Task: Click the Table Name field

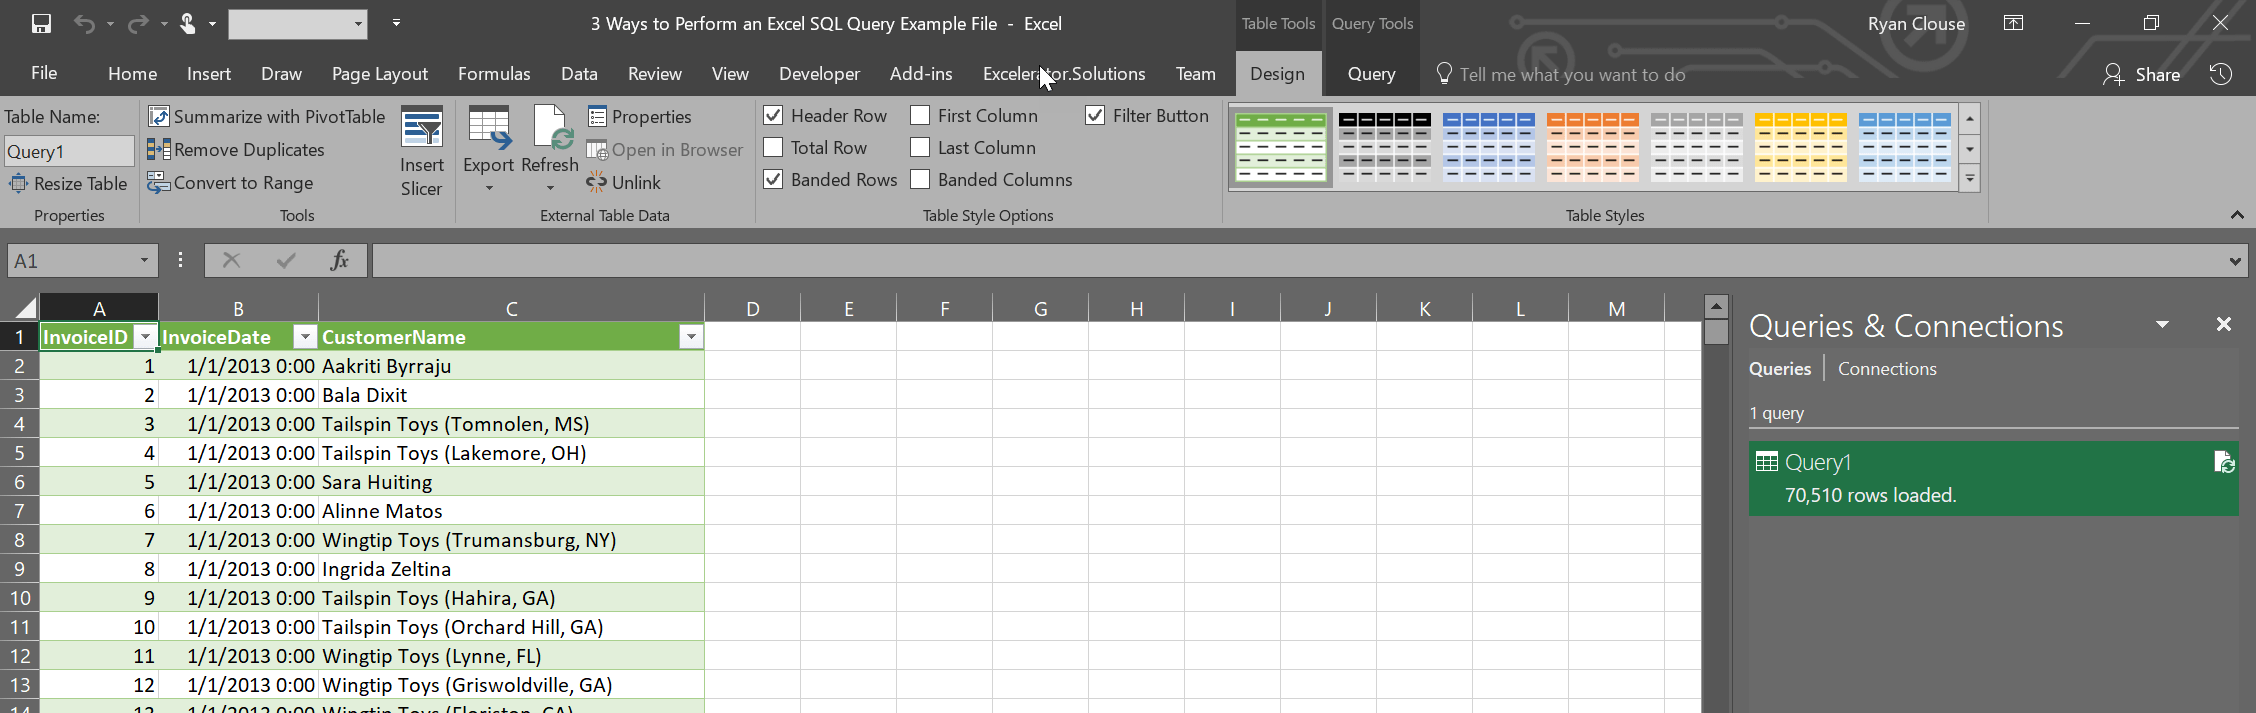Action: 69,151
